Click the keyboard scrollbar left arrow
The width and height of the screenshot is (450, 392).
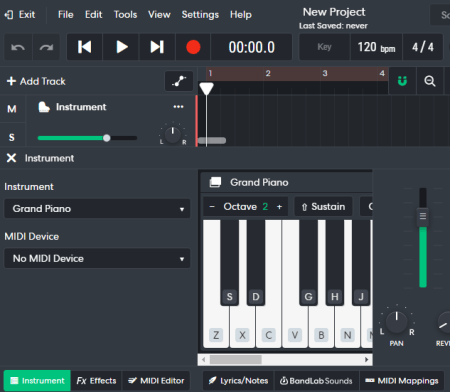tap(203, 359)
